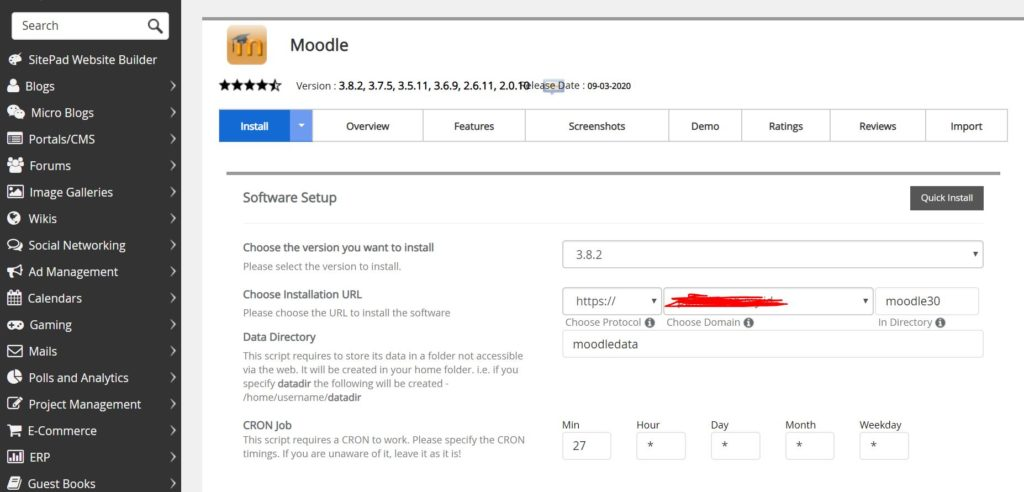
Task: Click the Gaming controller icon
Action: [16, 325]
